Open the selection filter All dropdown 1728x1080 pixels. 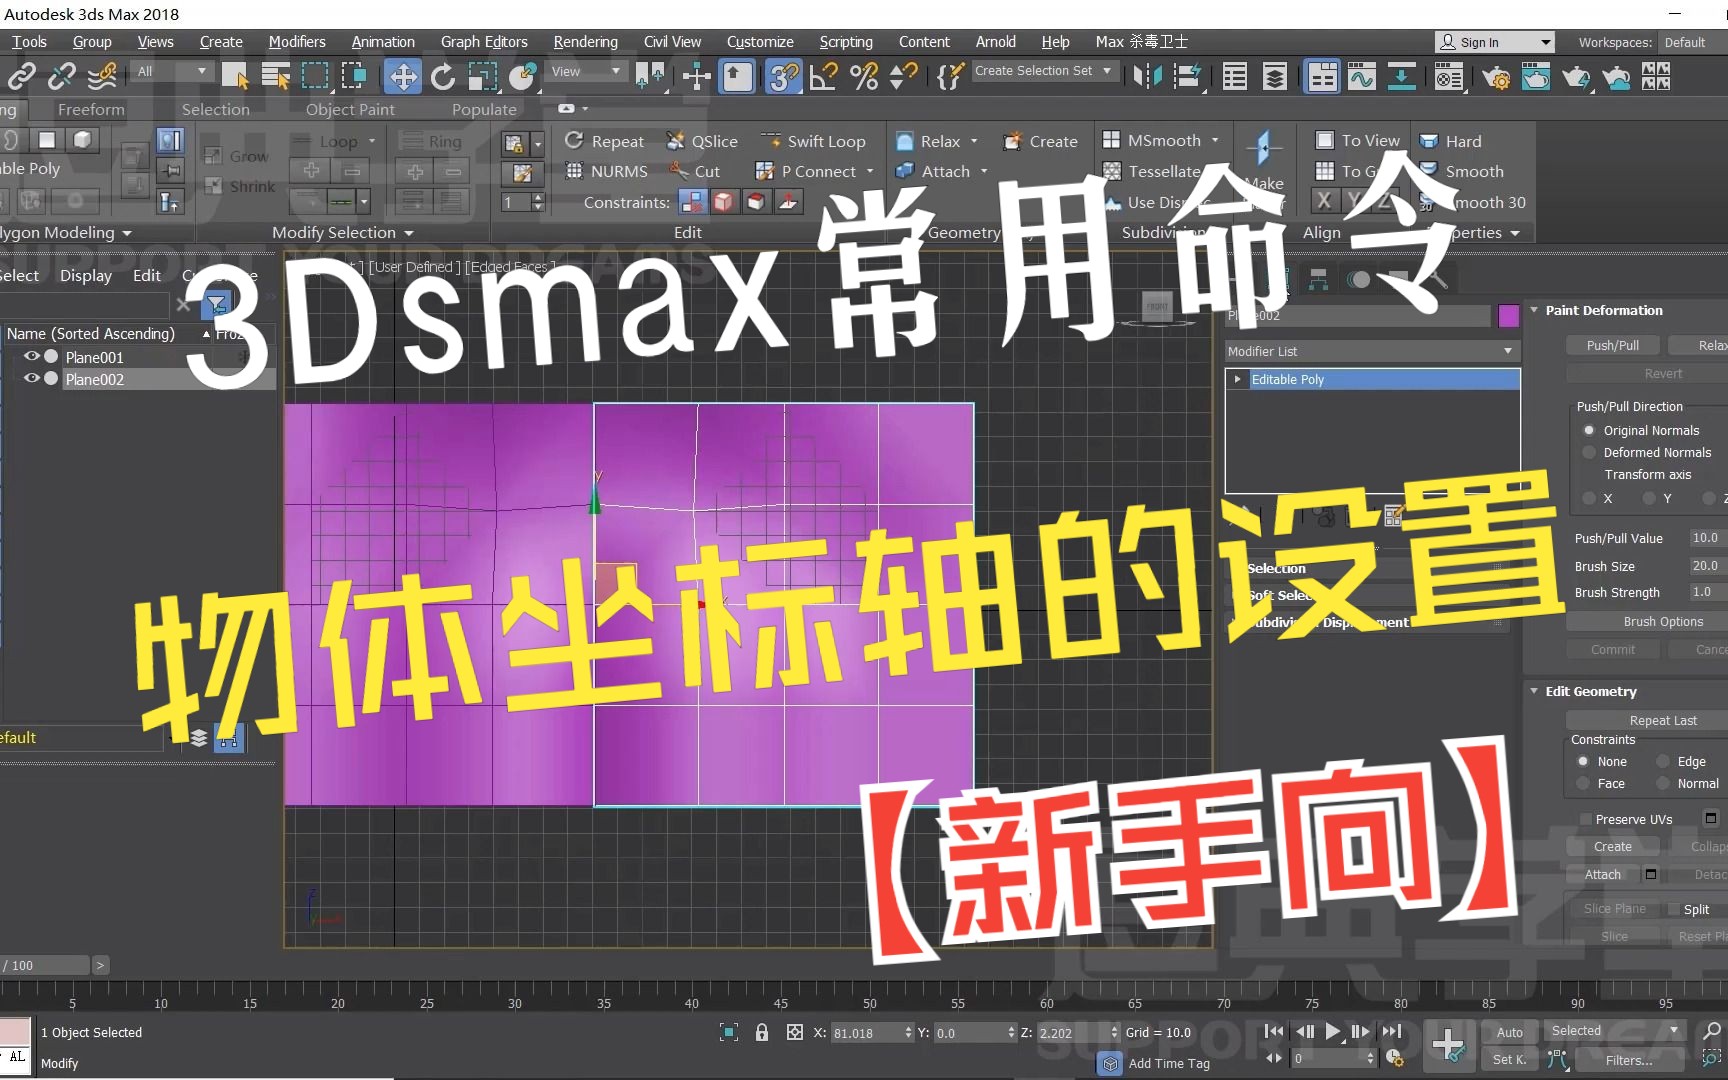point(172,71)
